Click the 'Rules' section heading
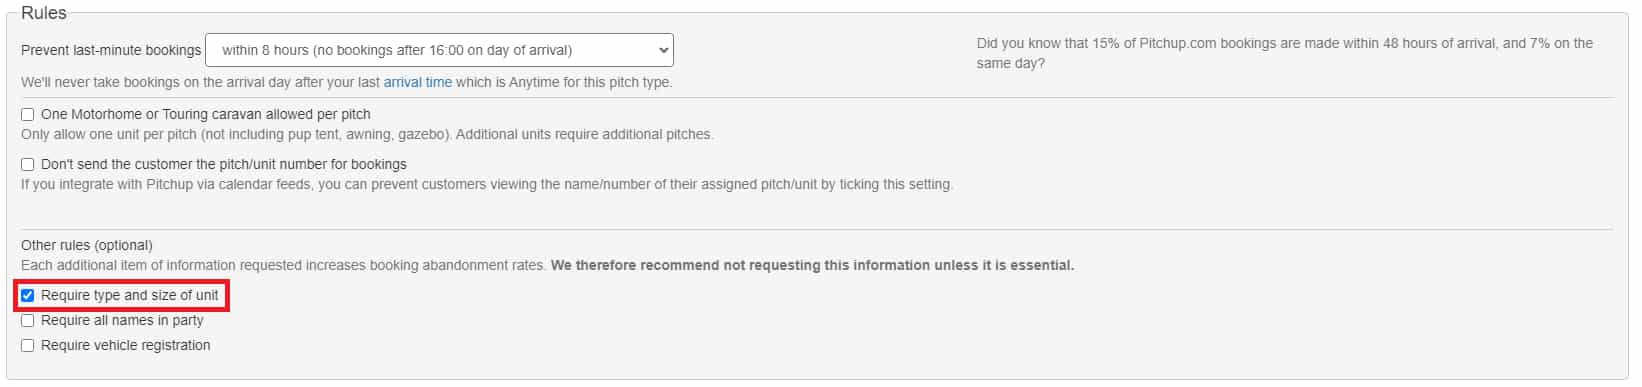 (44, 13)
